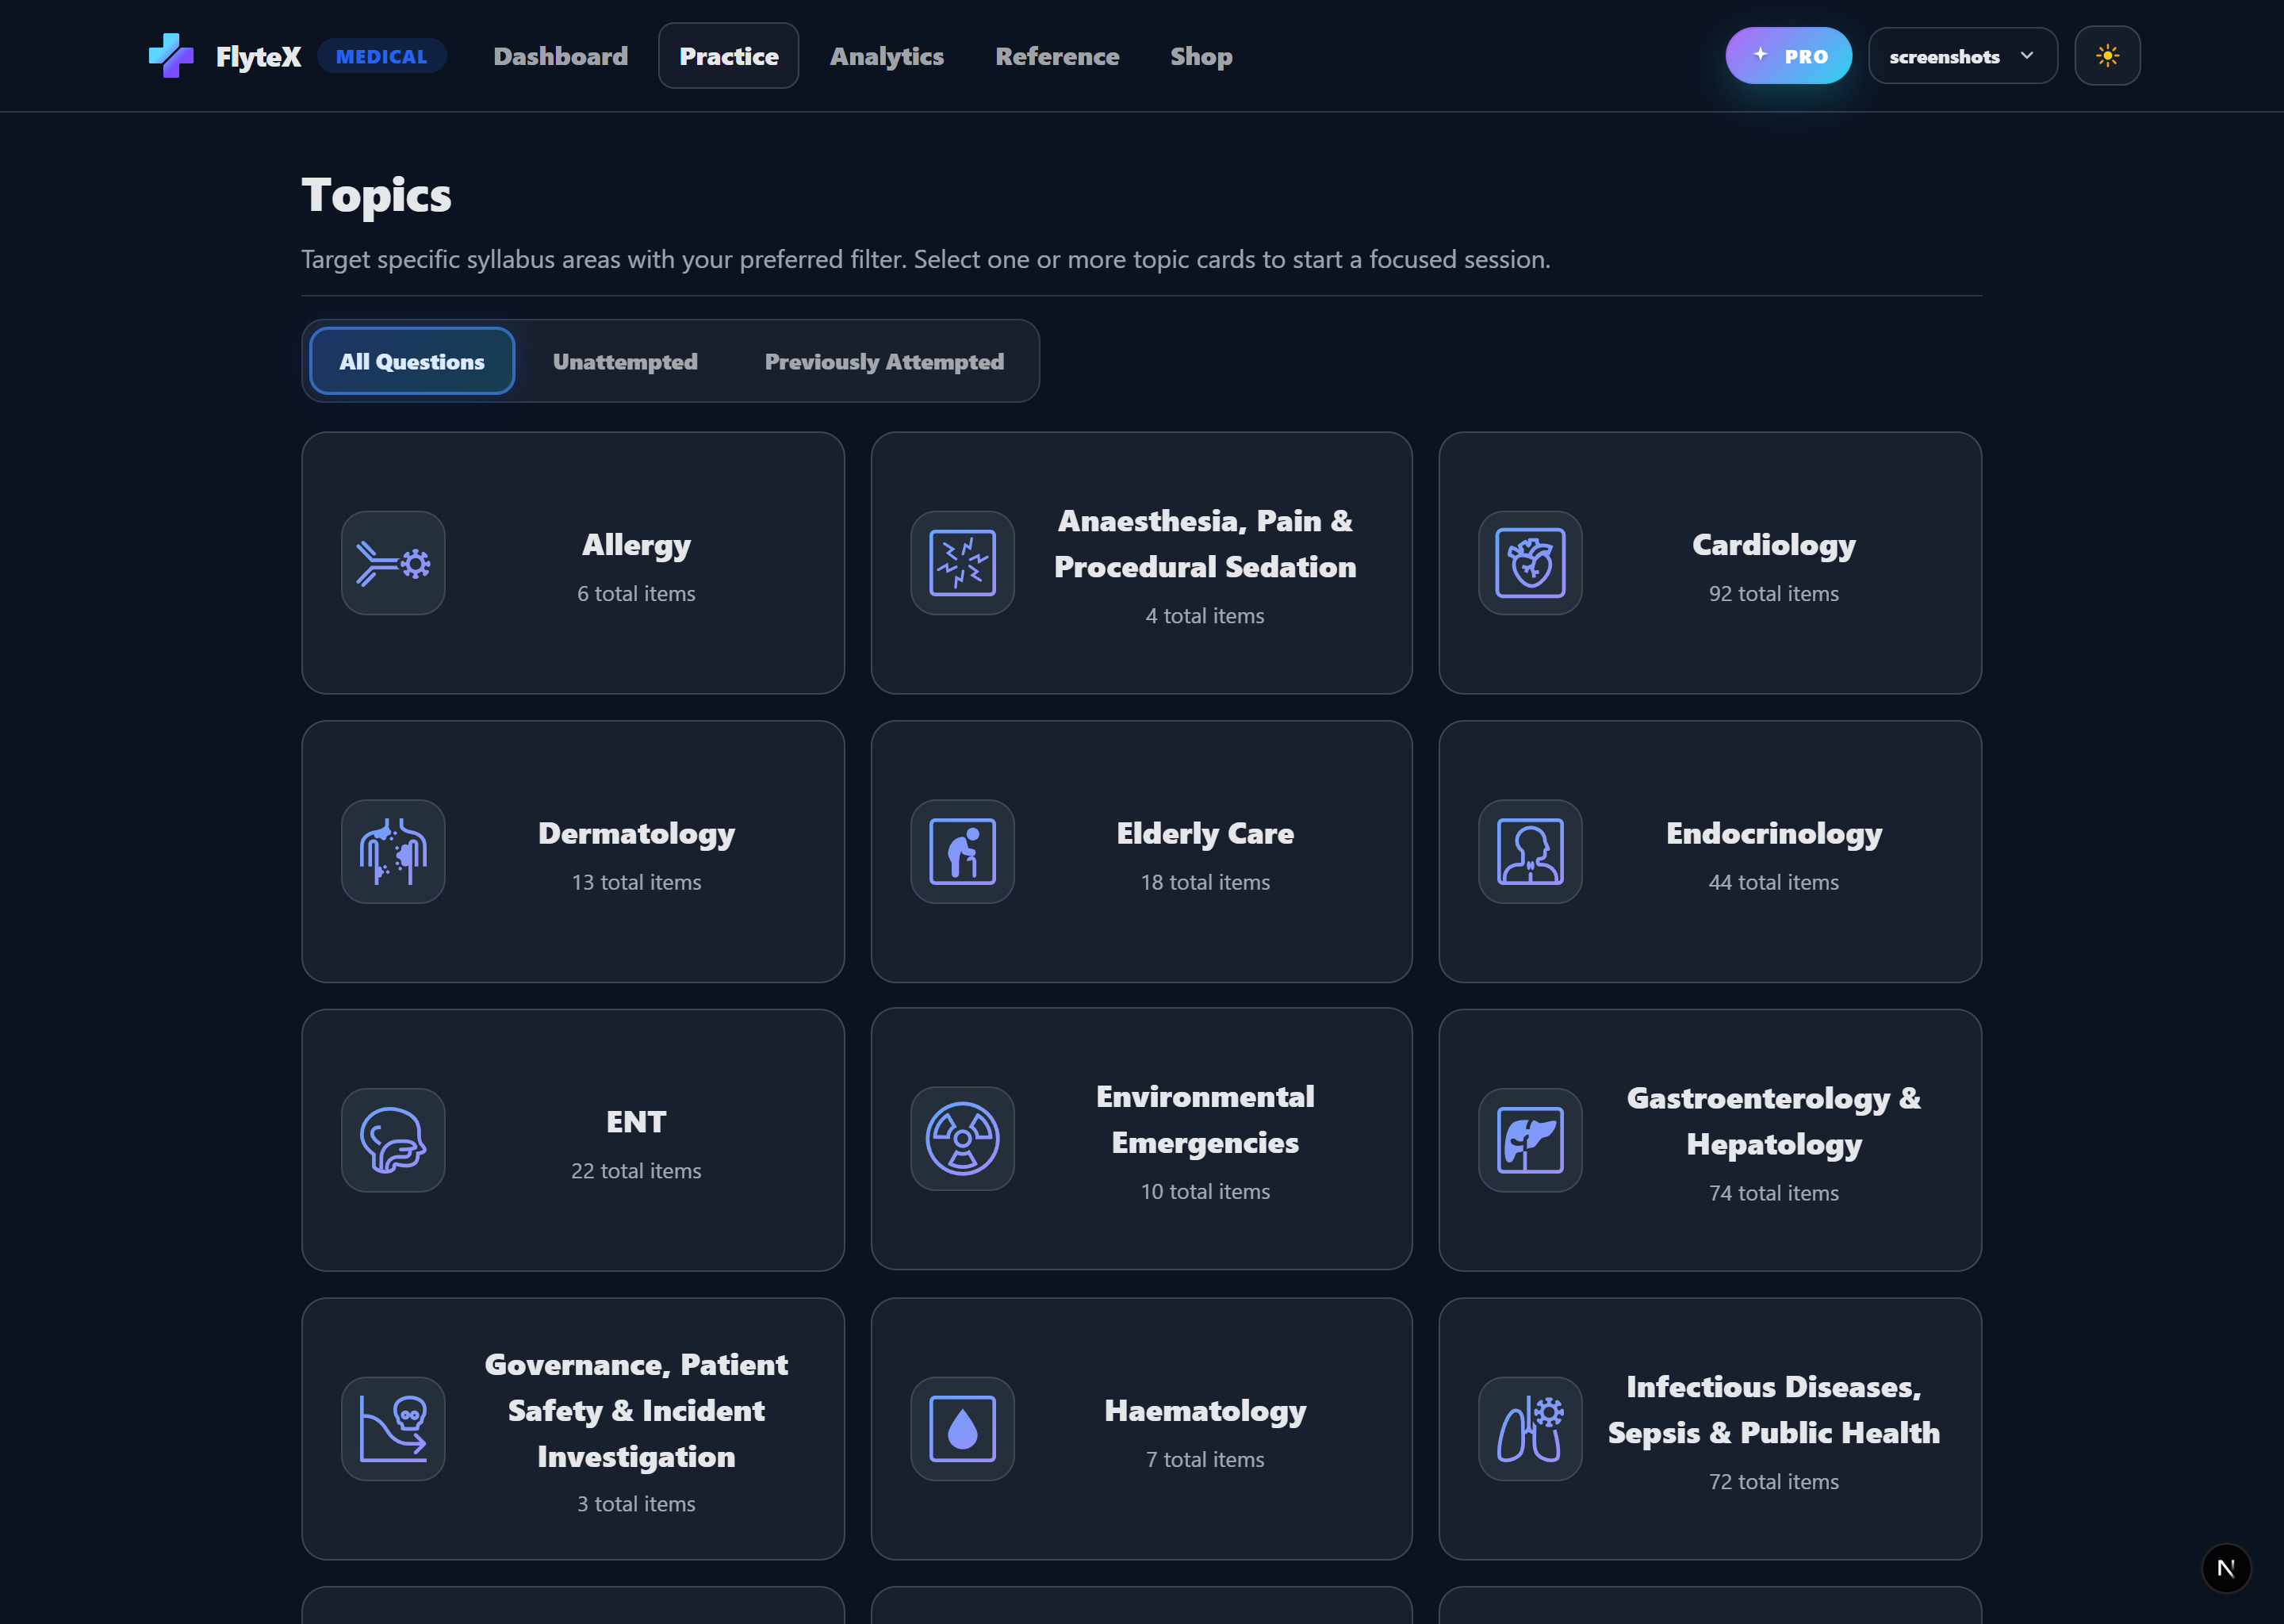This screenshot has width=2284, height=1624.
Task: Go to the Dashboard tab
Action: 560,56
